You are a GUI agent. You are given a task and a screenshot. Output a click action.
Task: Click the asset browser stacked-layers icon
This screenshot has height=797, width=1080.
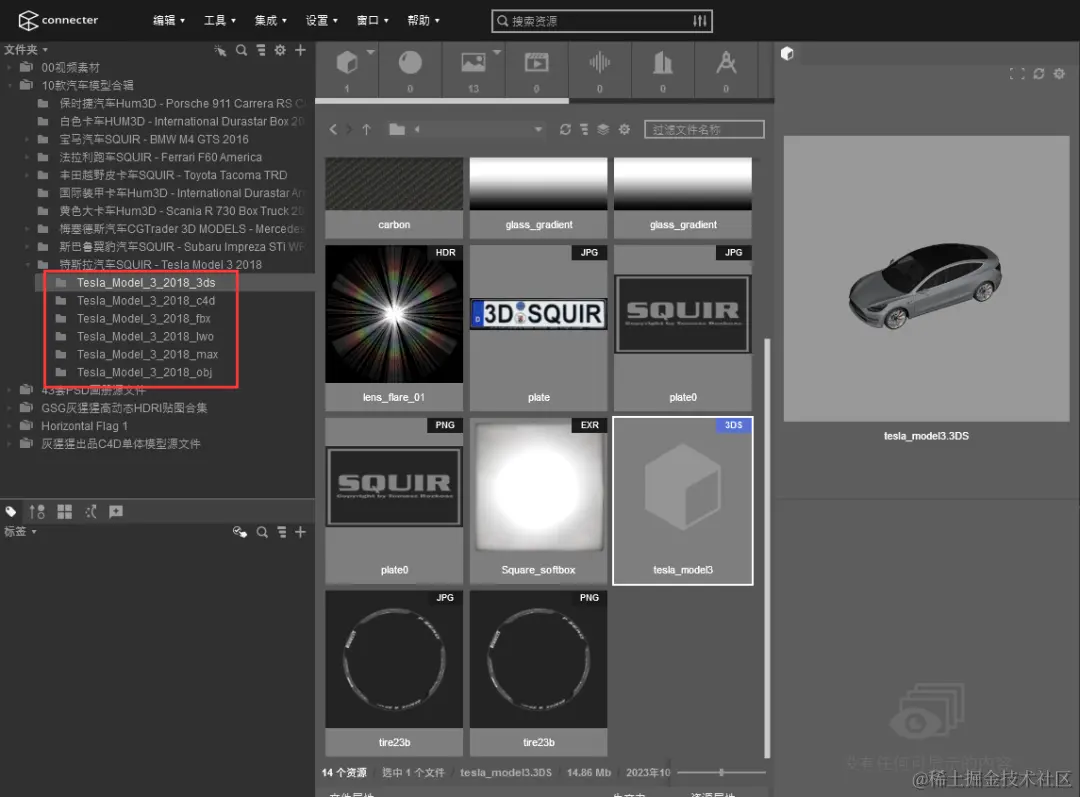tap(603, 130)
